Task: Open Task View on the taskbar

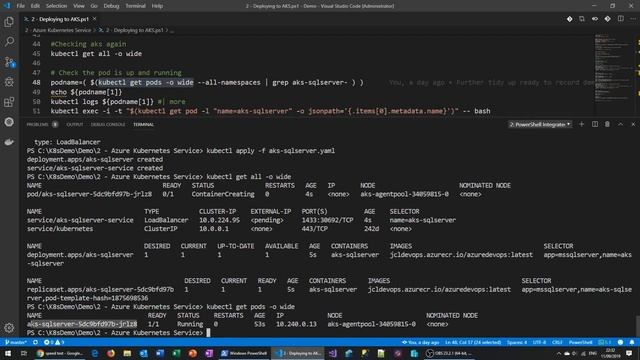Action: coord(24,353)
